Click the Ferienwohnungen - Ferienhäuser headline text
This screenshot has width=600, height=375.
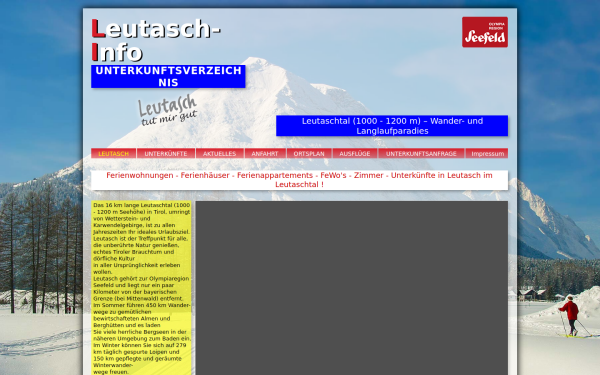[299, 180]
